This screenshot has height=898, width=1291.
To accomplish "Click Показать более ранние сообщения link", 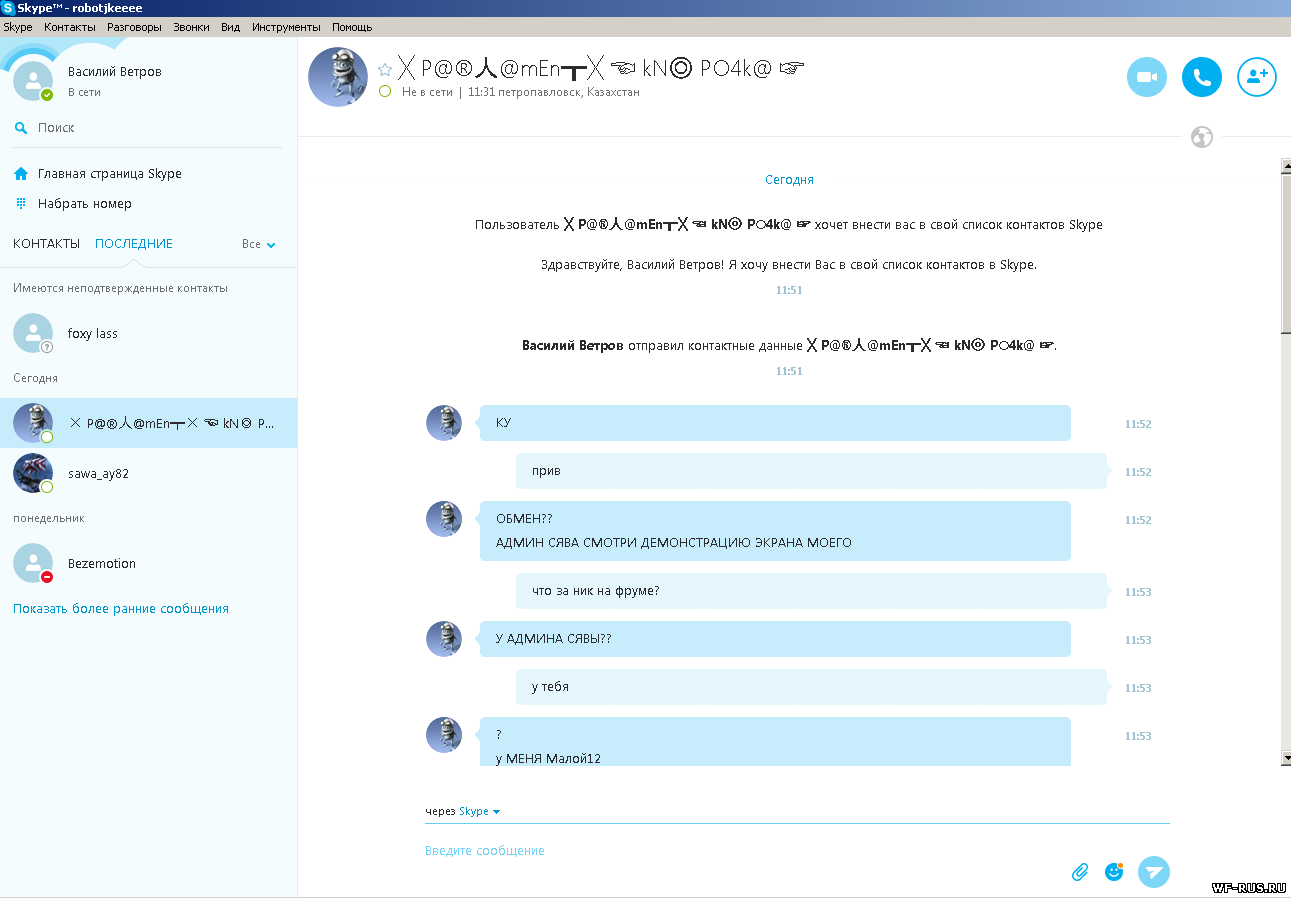I will pyautogui.click(x=121, y=608).
